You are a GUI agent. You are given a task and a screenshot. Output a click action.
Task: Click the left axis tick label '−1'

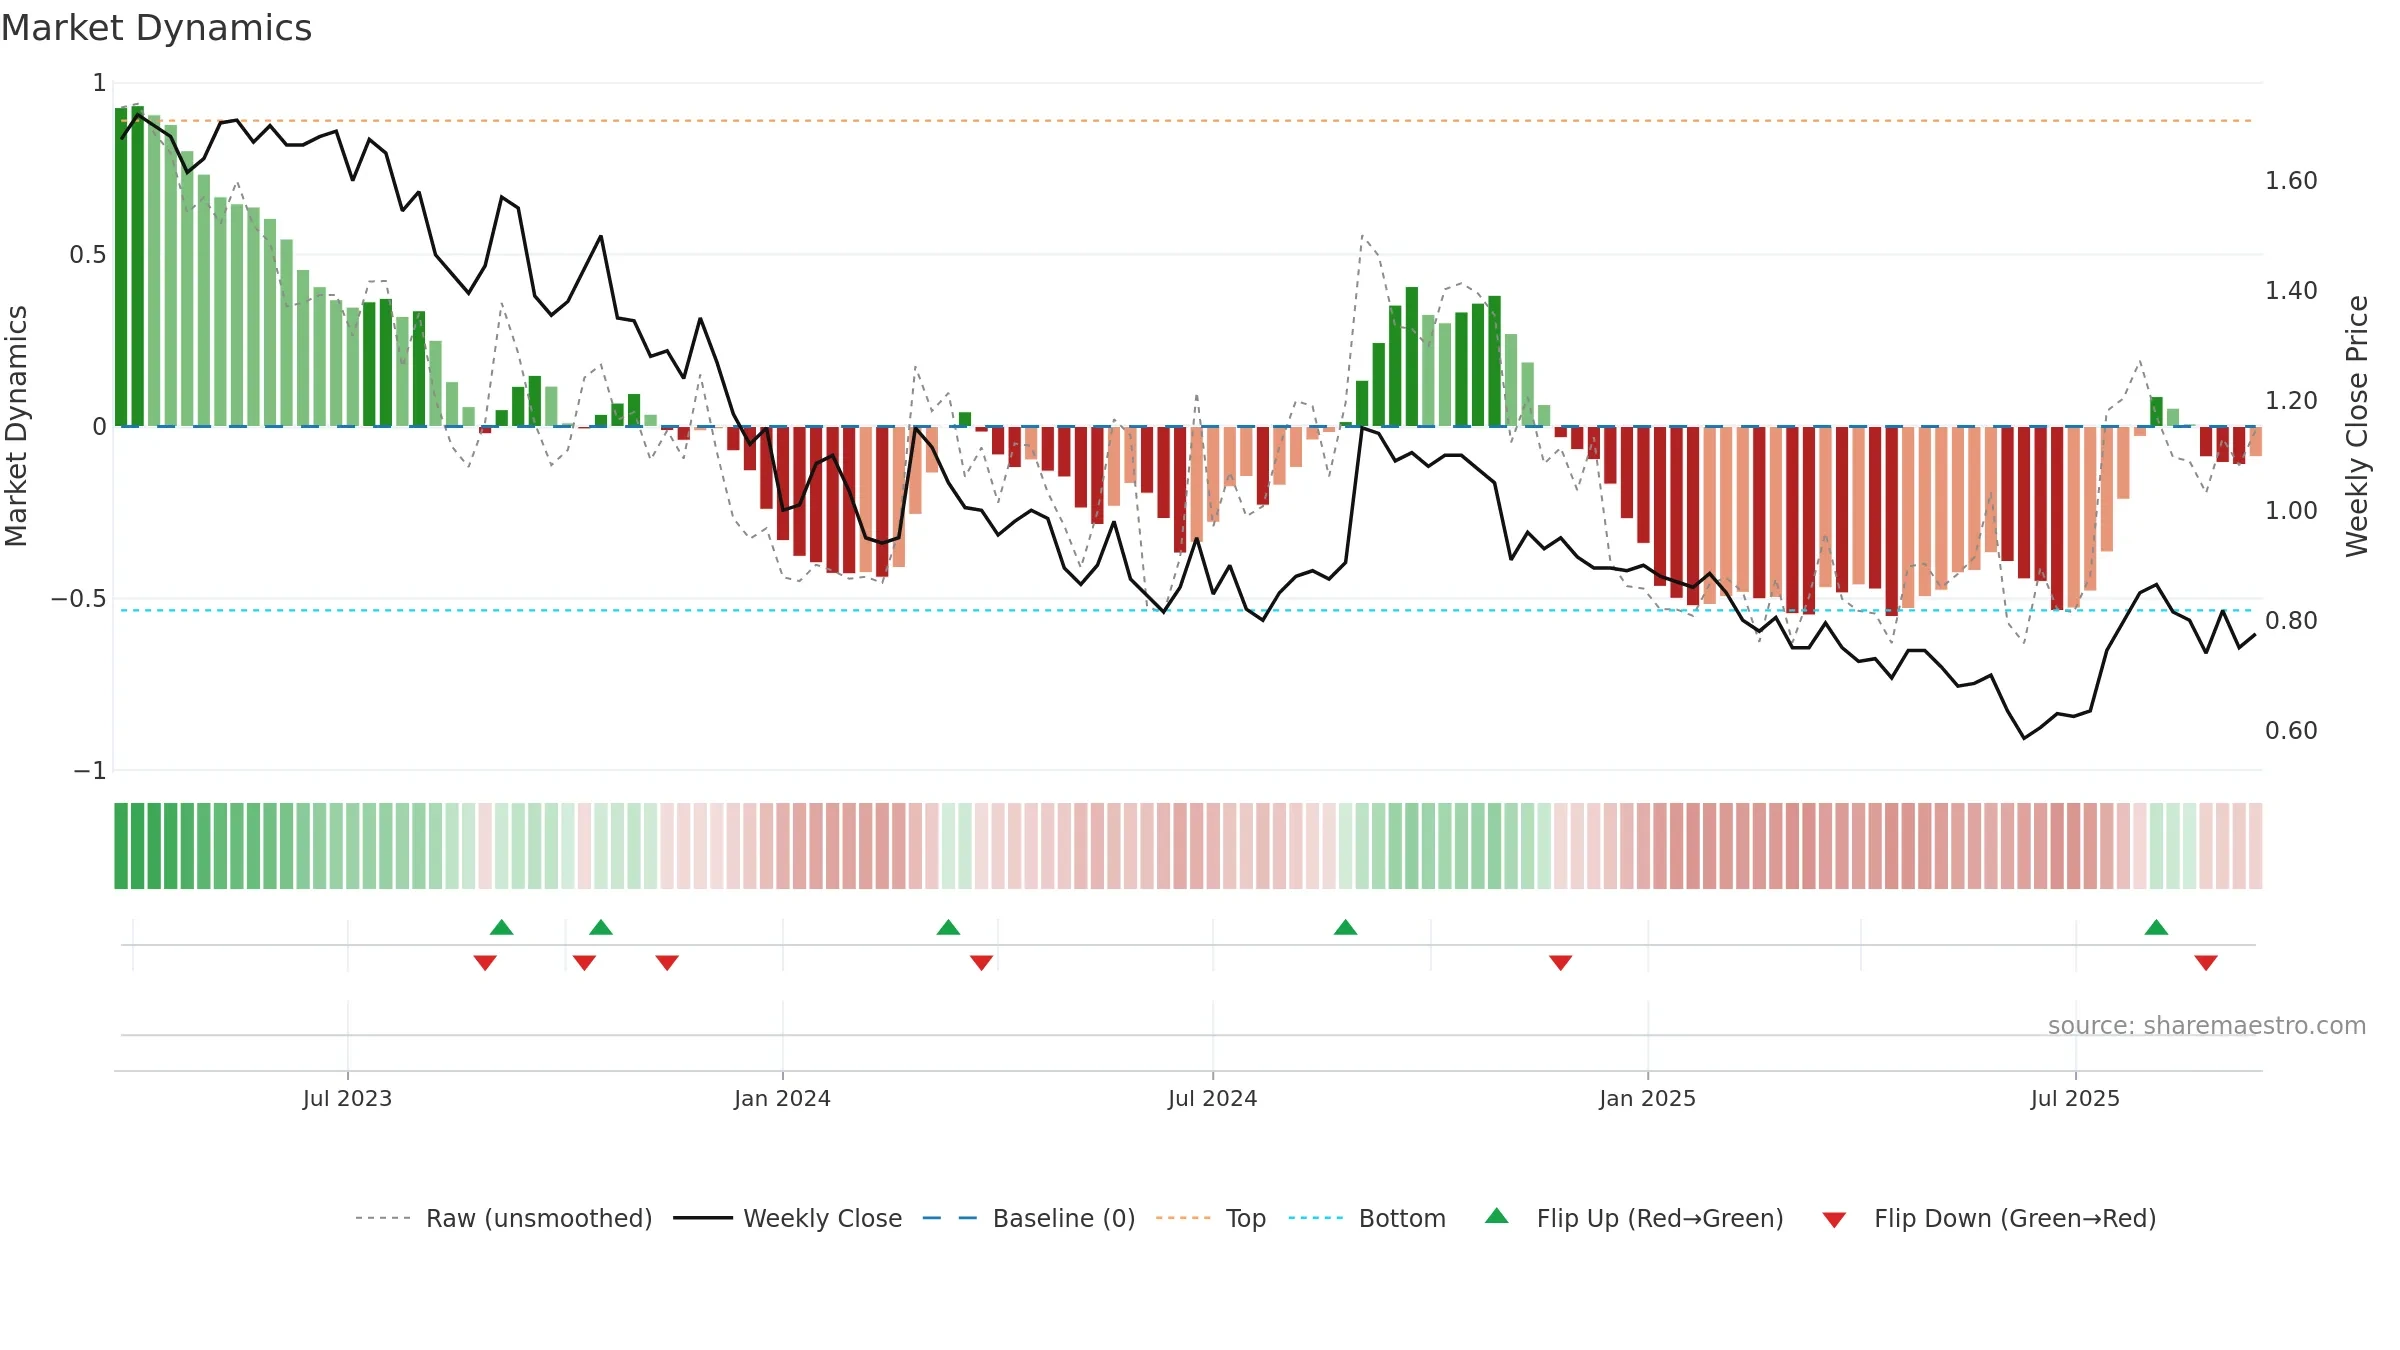(90, 771)
